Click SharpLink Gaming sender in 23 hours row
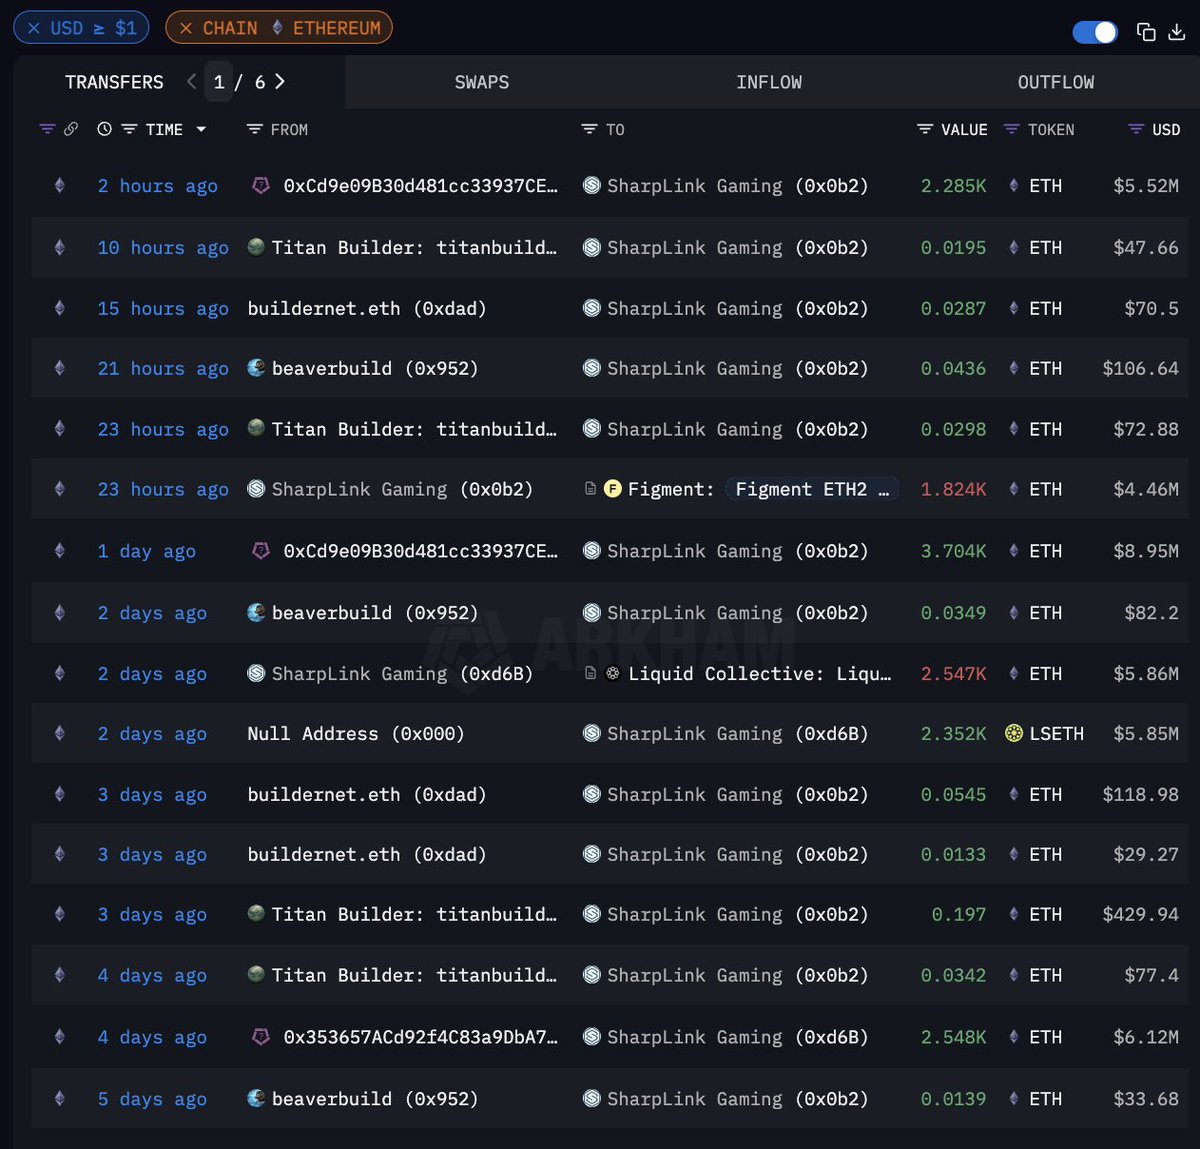The height and width of the screenshot is (1149, 1200). pyautogui.click(x=402, y=490)
